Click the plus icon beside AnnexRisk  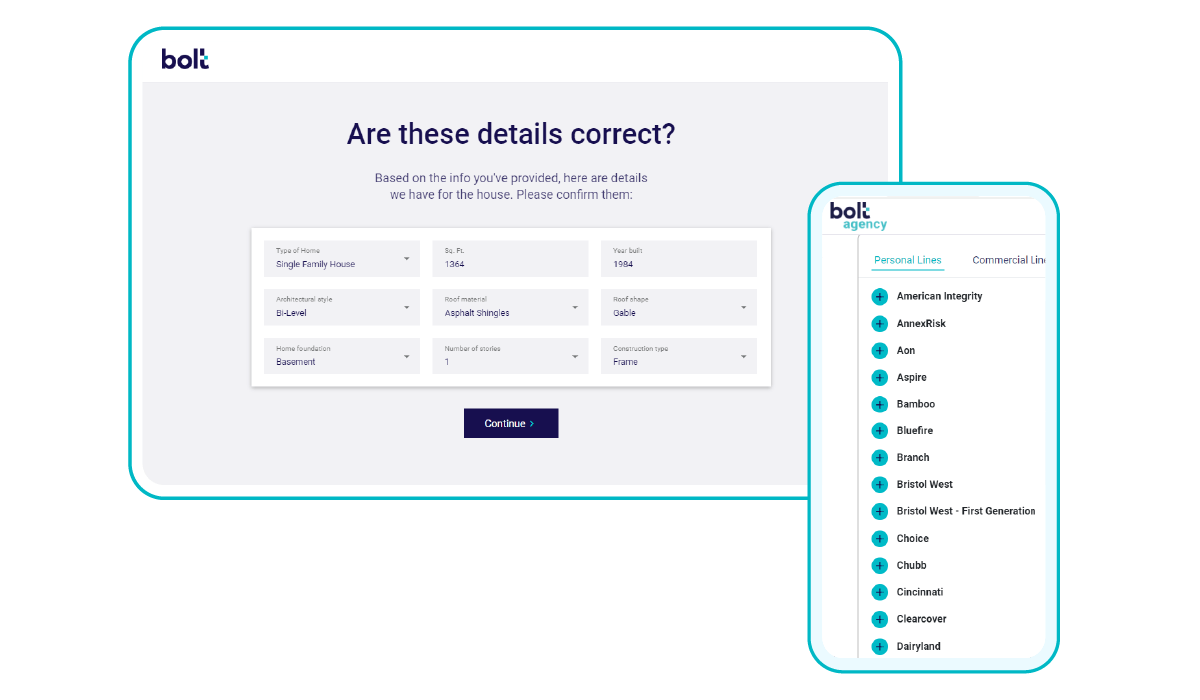tap(879, 323)
